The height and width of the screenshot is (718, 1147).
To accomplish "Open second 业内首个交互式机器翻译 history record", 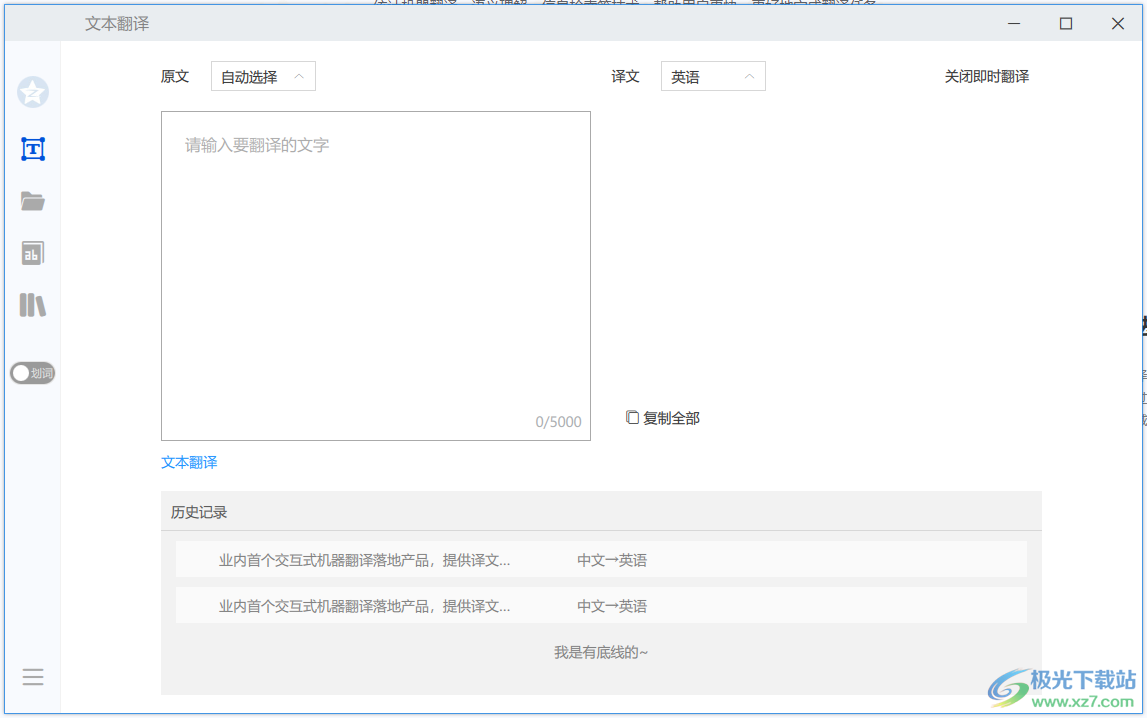I will tap(601, 606).
